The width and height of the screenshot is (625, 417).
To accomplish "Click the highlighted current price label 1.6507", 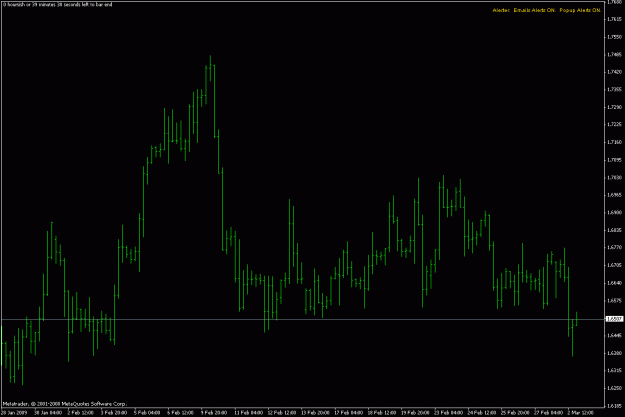I will [614, 319].
